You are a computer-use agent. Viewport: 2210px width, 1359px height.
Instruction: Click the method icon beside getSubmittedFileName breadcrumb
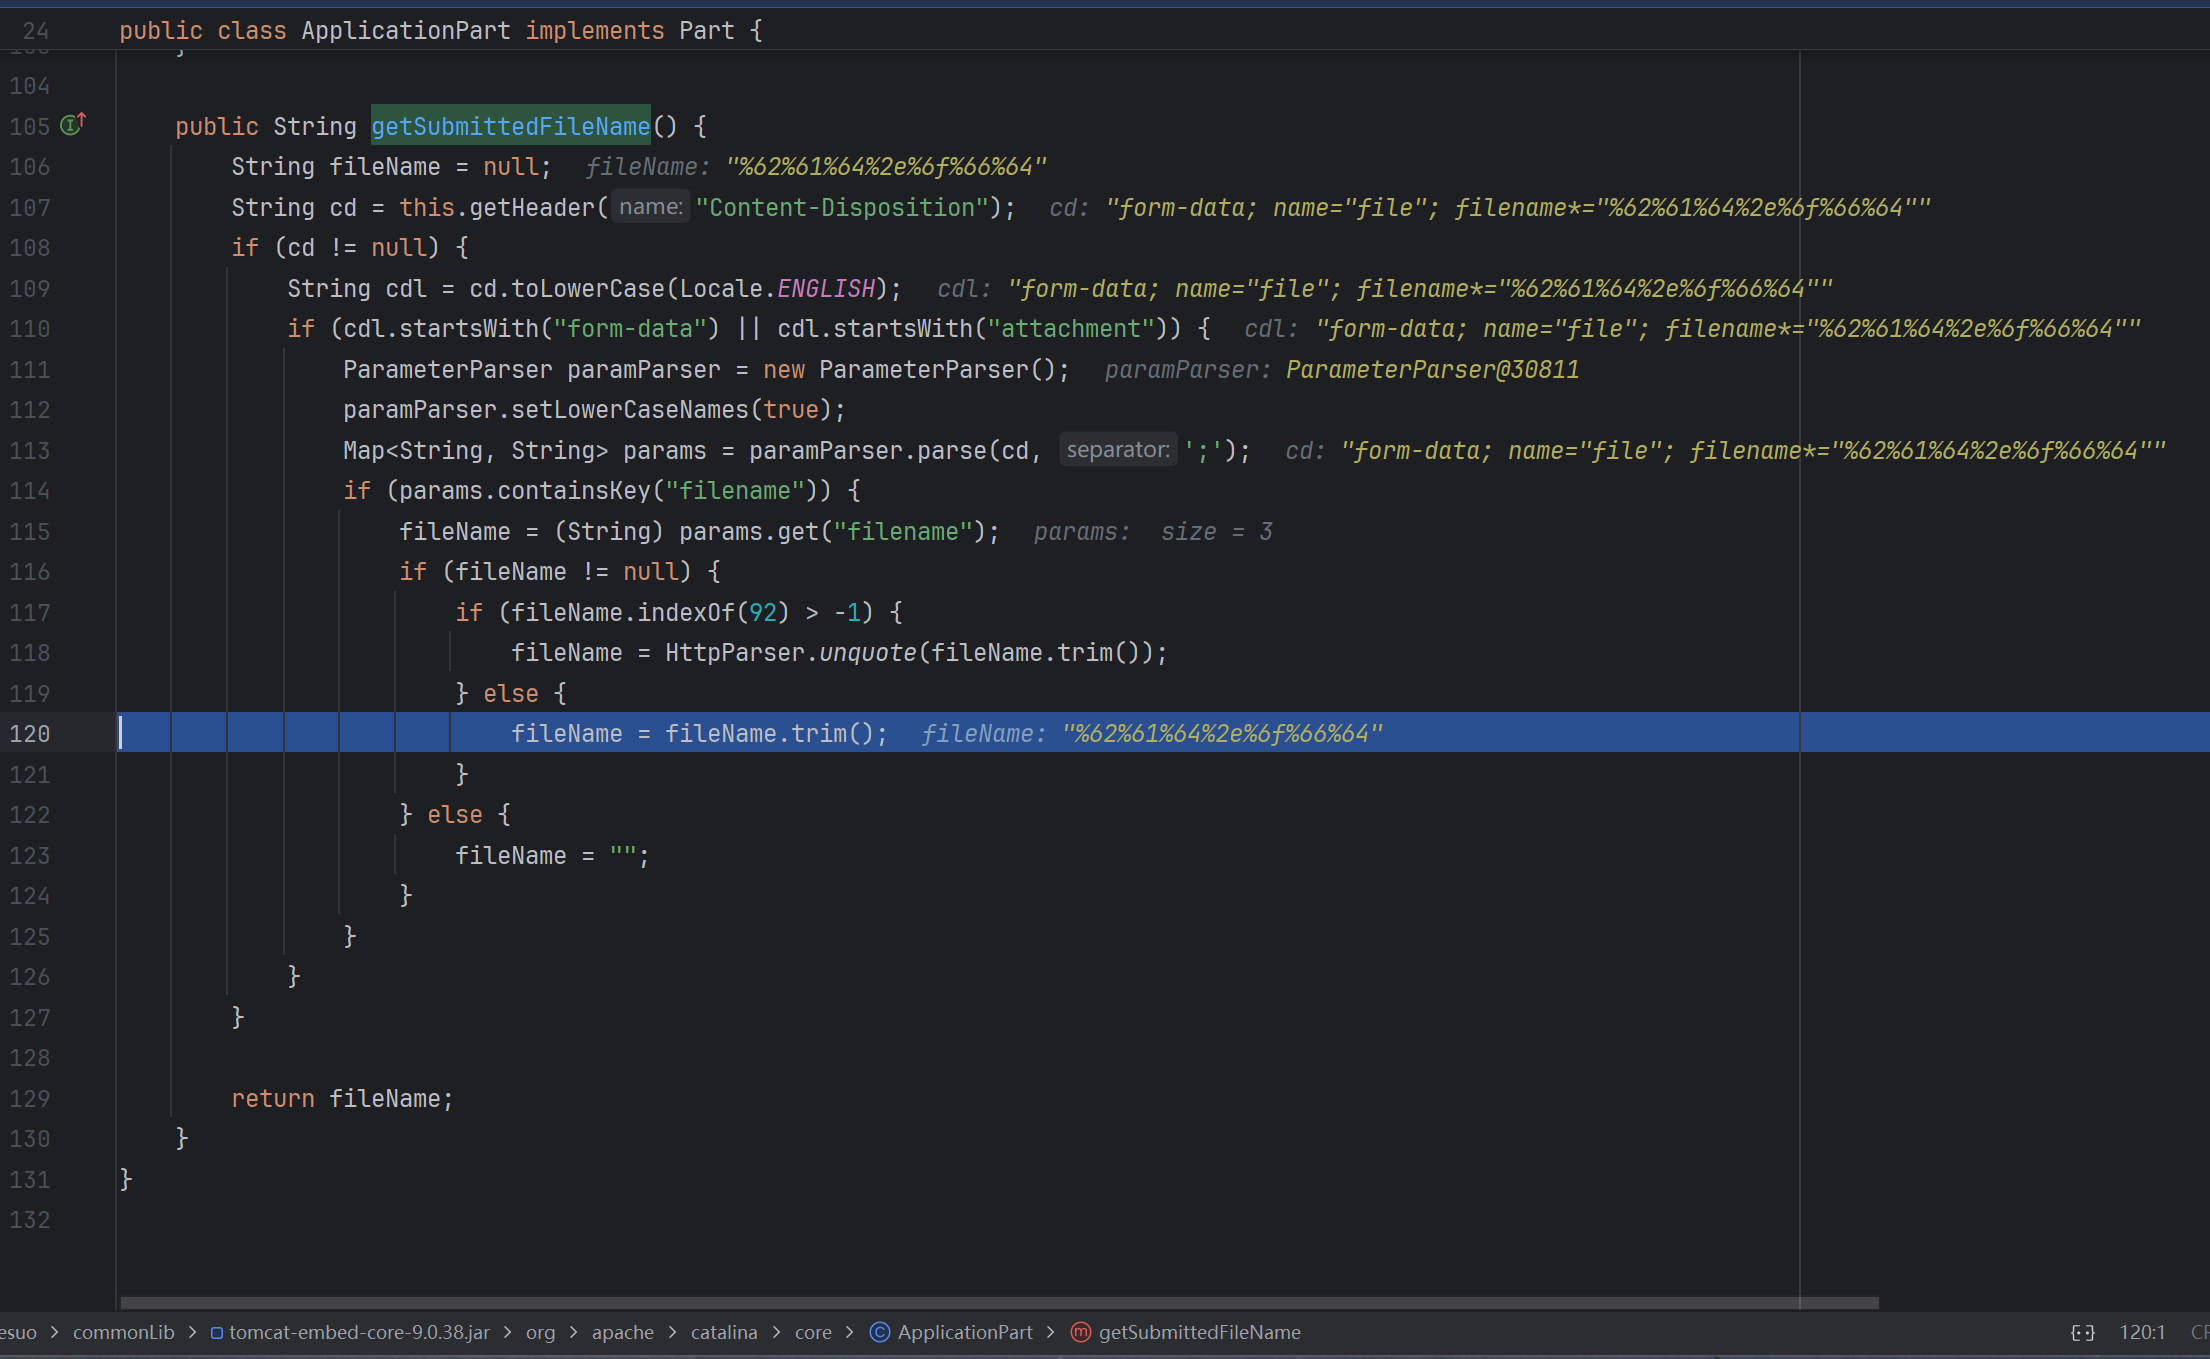coord(1081,1332)
